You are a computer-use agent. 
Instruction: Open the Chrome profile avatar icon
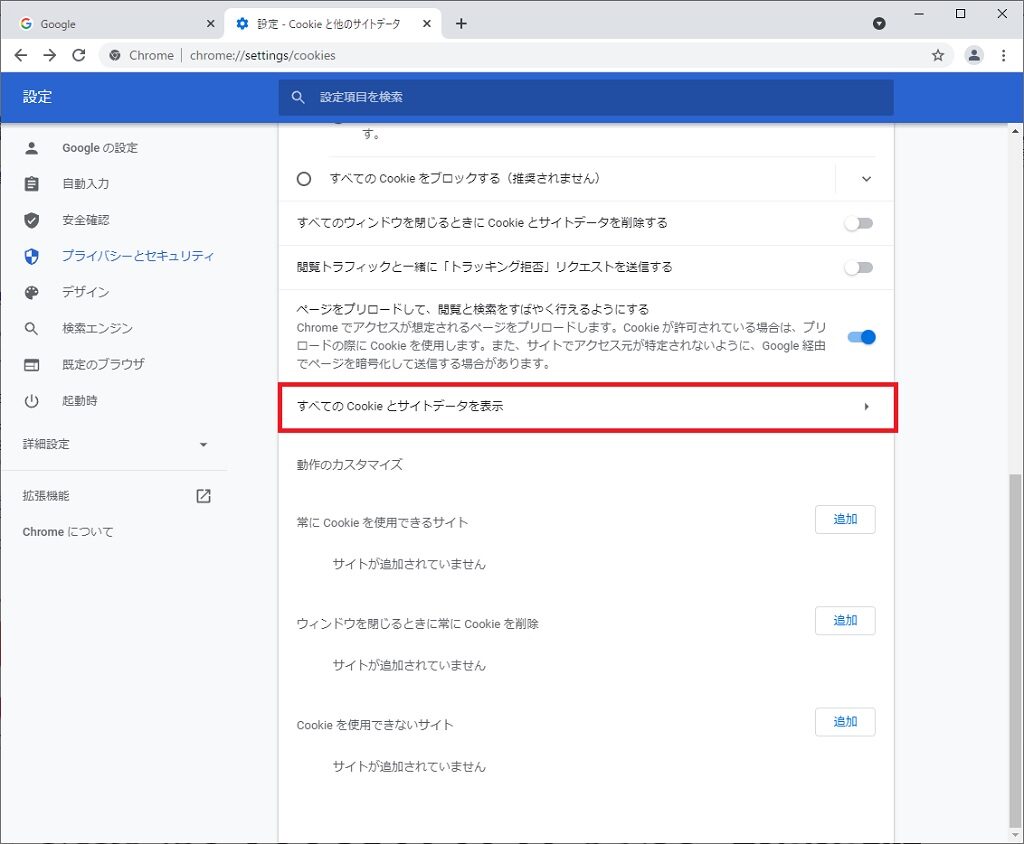973,56
